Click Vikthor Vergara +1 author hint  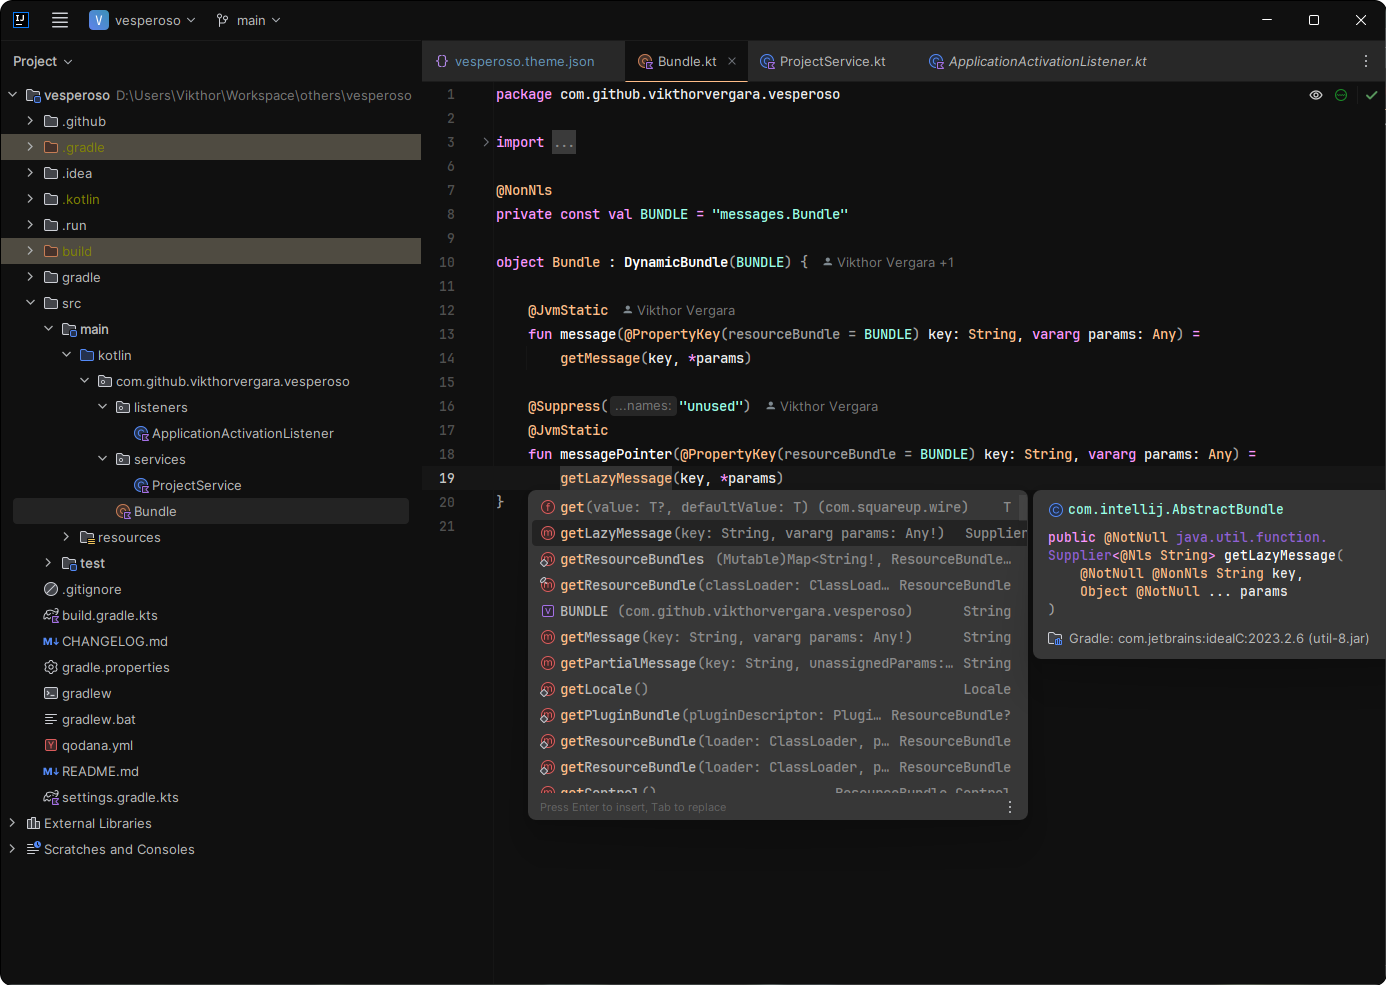coord(888,262)
